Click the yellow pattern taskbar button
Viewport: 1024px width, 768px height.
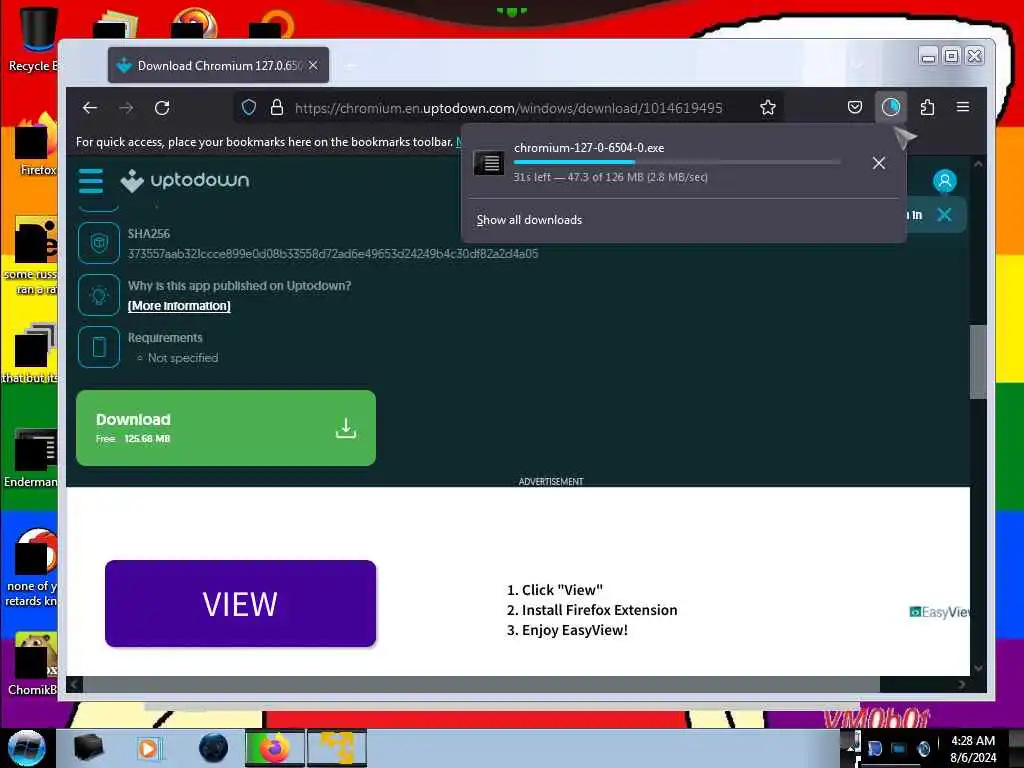337,748
